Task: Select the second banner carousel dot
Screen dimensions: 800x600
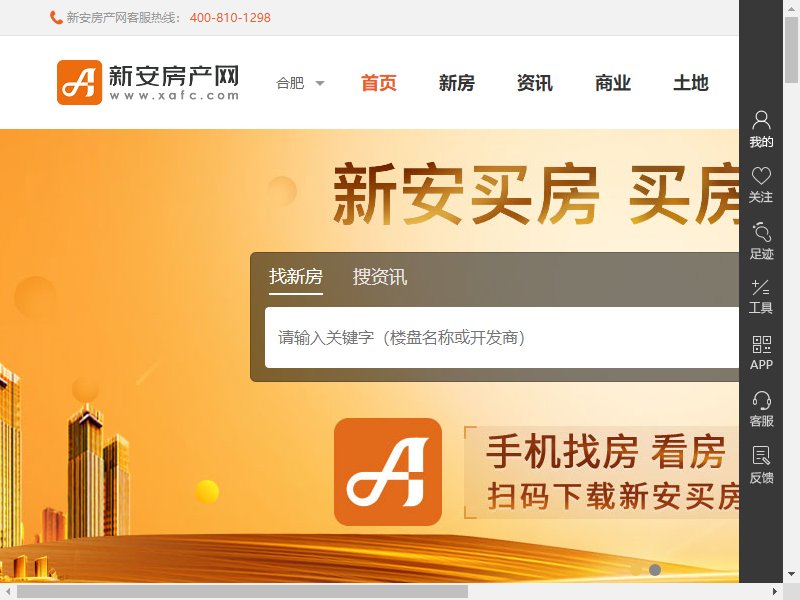Action: pos(655,570)
